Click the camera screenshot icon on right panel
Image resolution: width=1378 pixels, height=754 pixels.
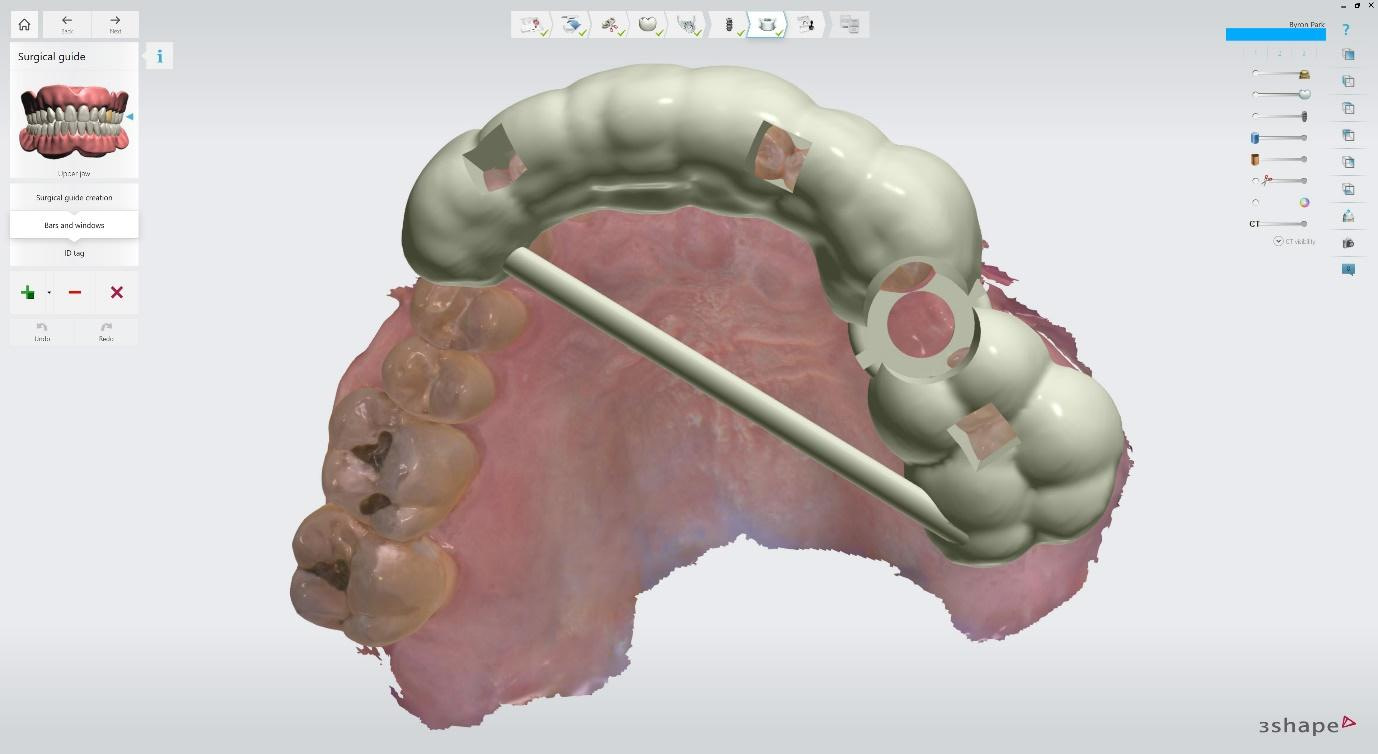[1348, 242]
